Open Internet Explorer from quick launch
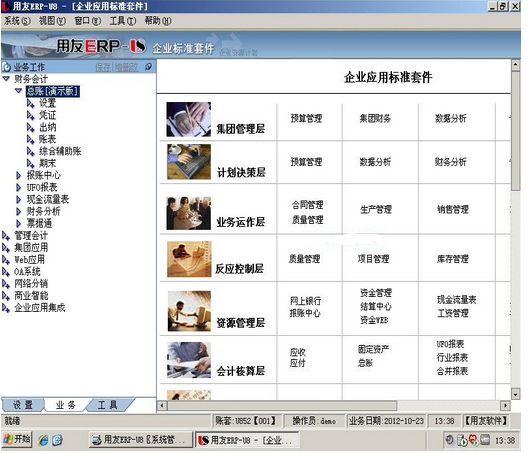The image size is (528, 453). 43,440
